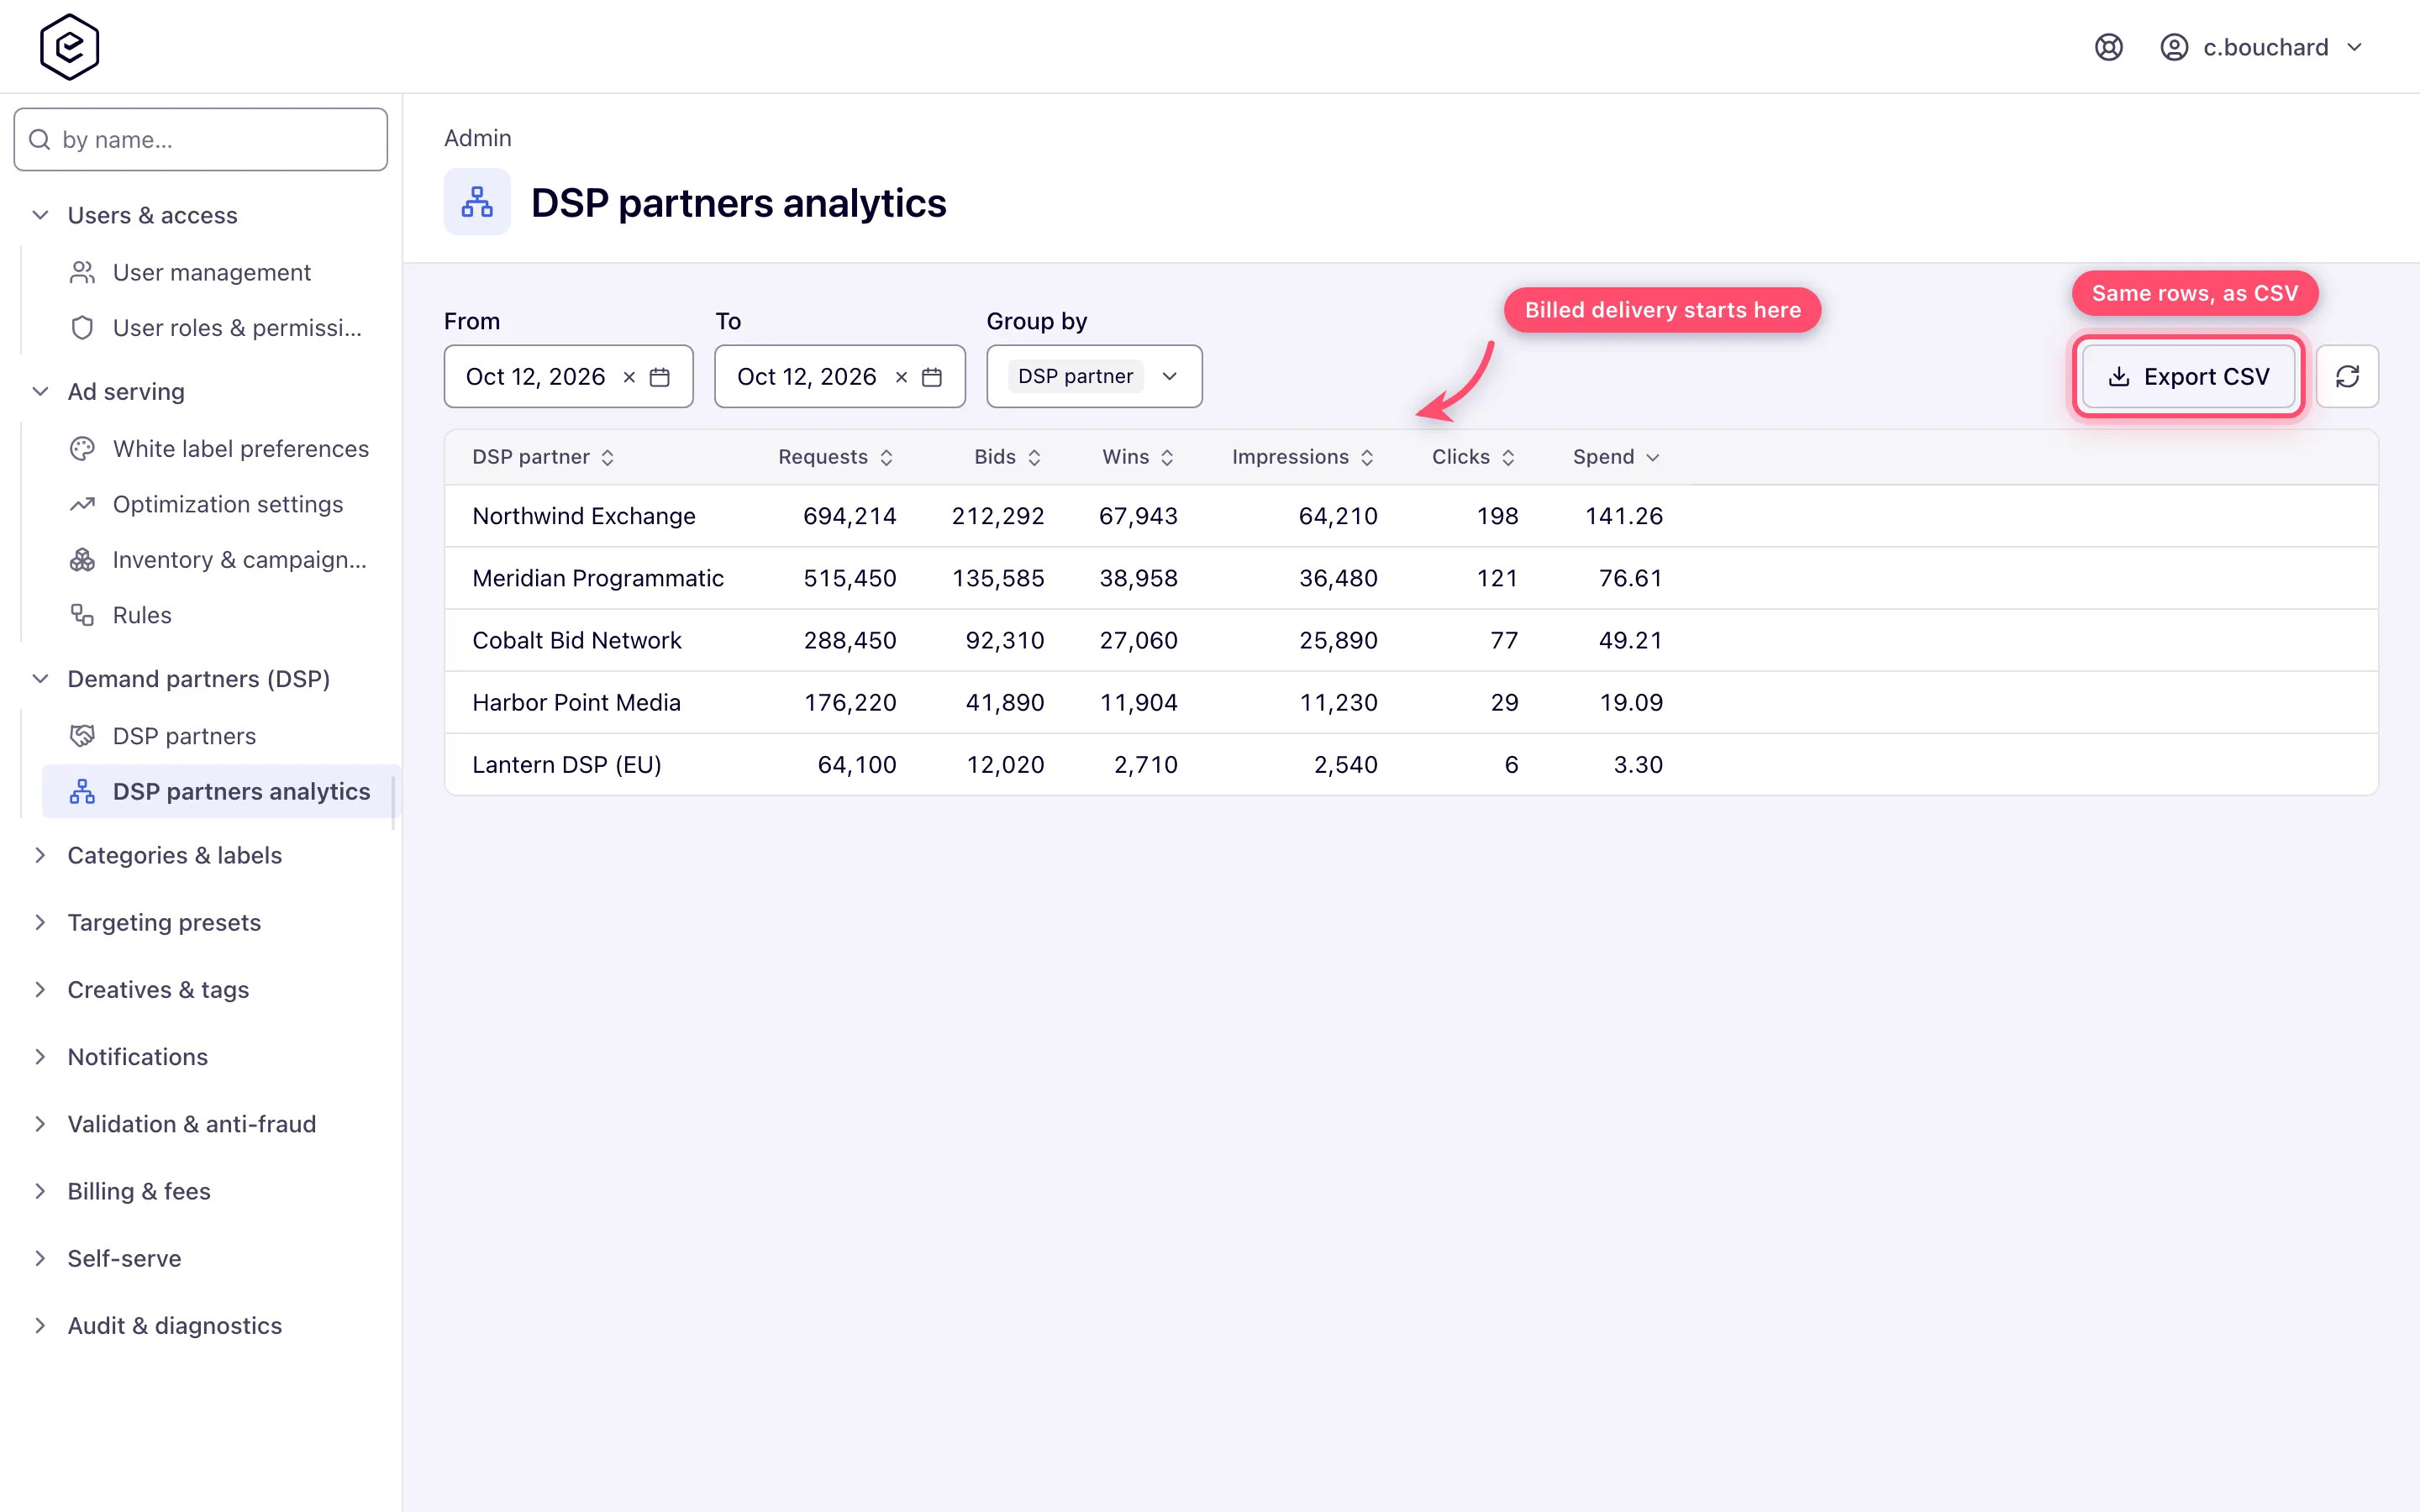Clear the To date with its X
2420x1512 pixels.
tap(901, 377)
